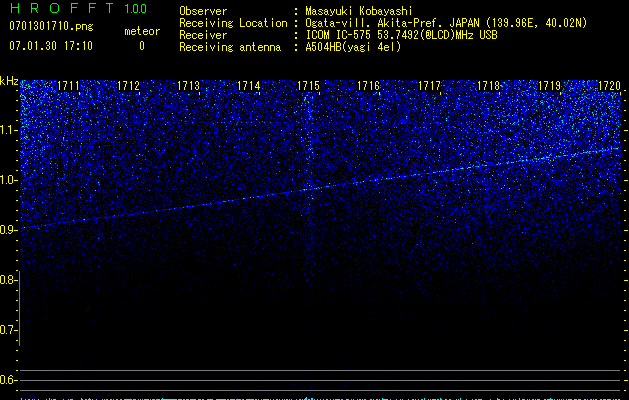Click the 1716 time marker
629x400 pixels.
(368, 86)
